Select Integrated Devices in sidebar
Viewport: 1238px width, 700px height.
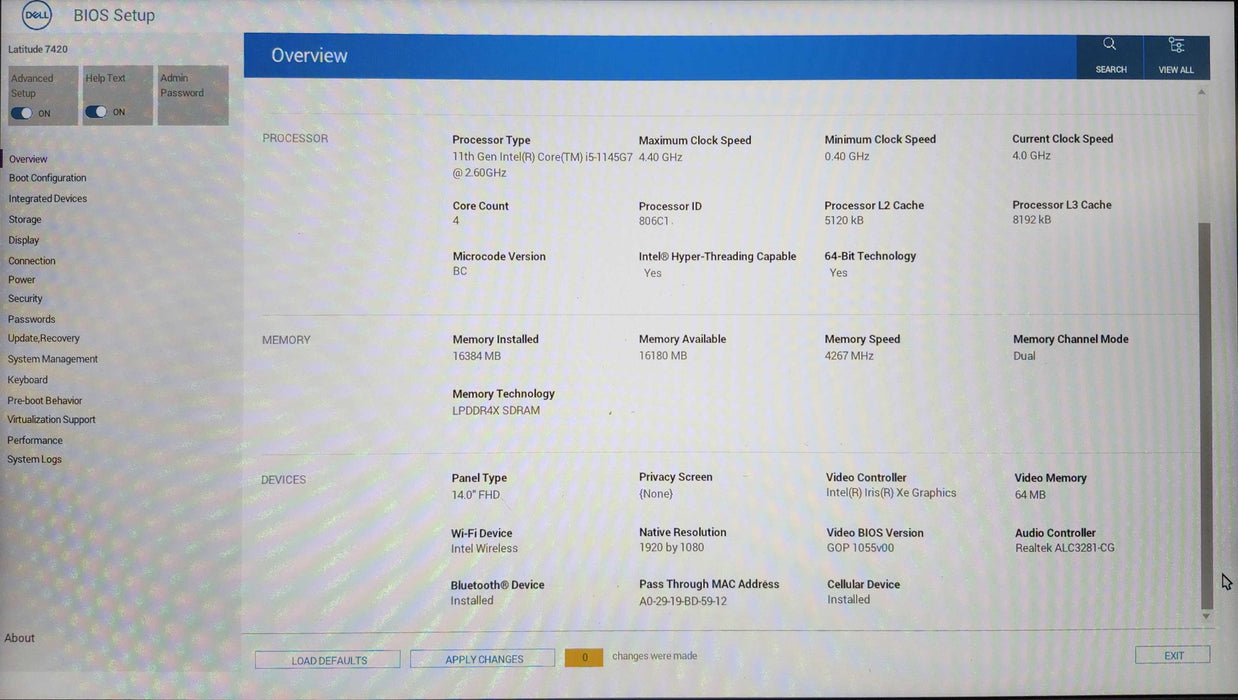tap(47, 199)
